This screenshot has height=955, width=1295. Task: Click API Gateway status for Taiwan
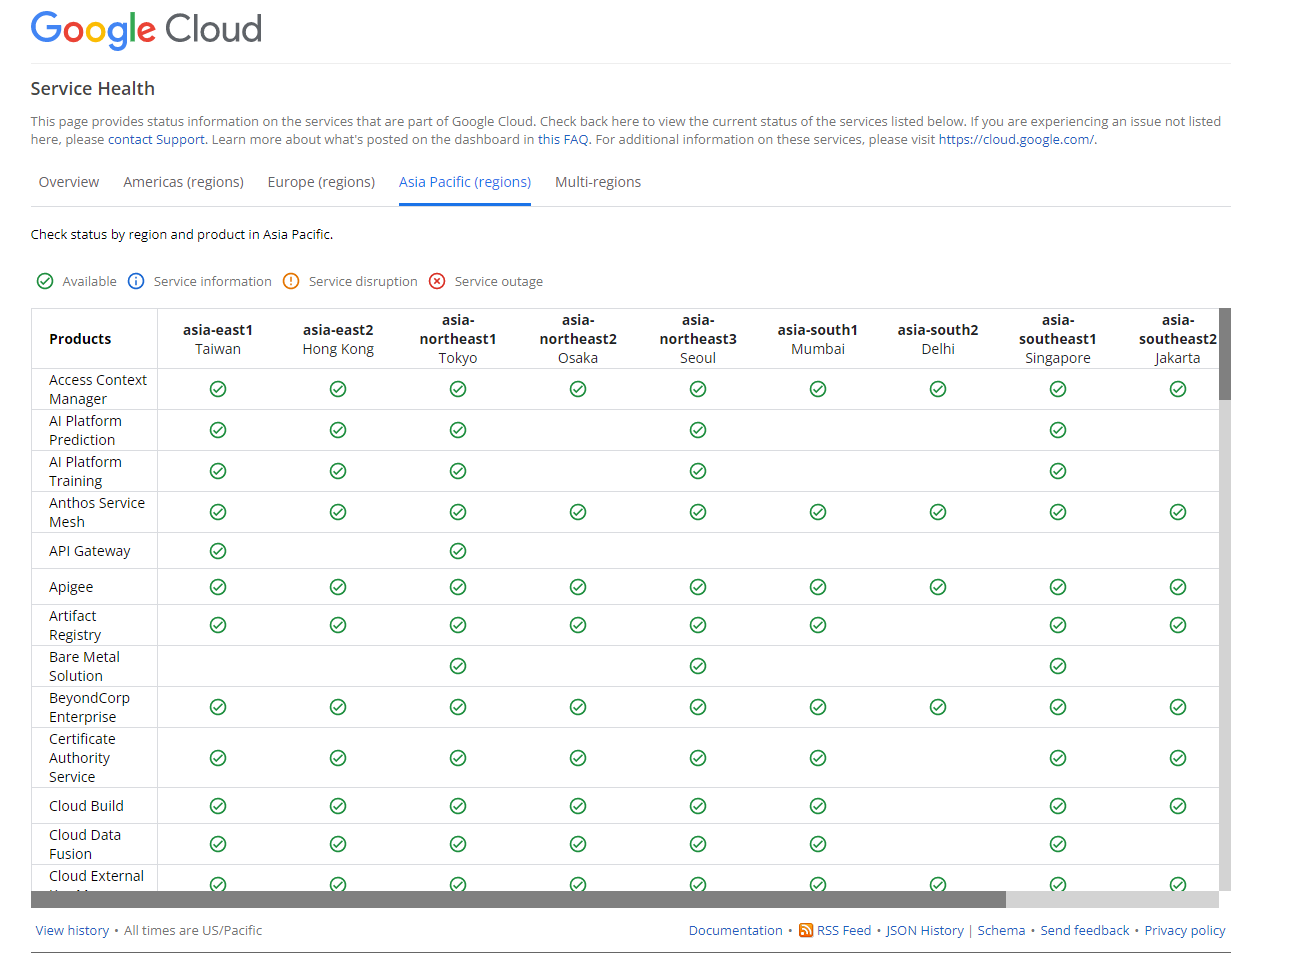[218, 551]
